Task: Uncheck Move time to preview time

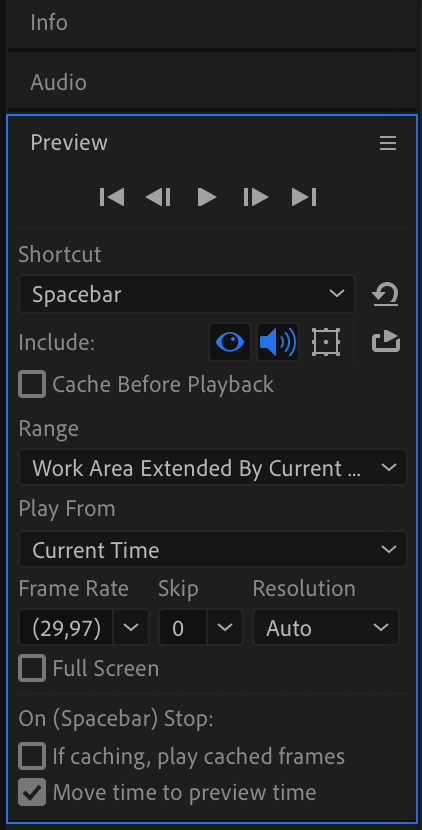Action: [32, 792]
